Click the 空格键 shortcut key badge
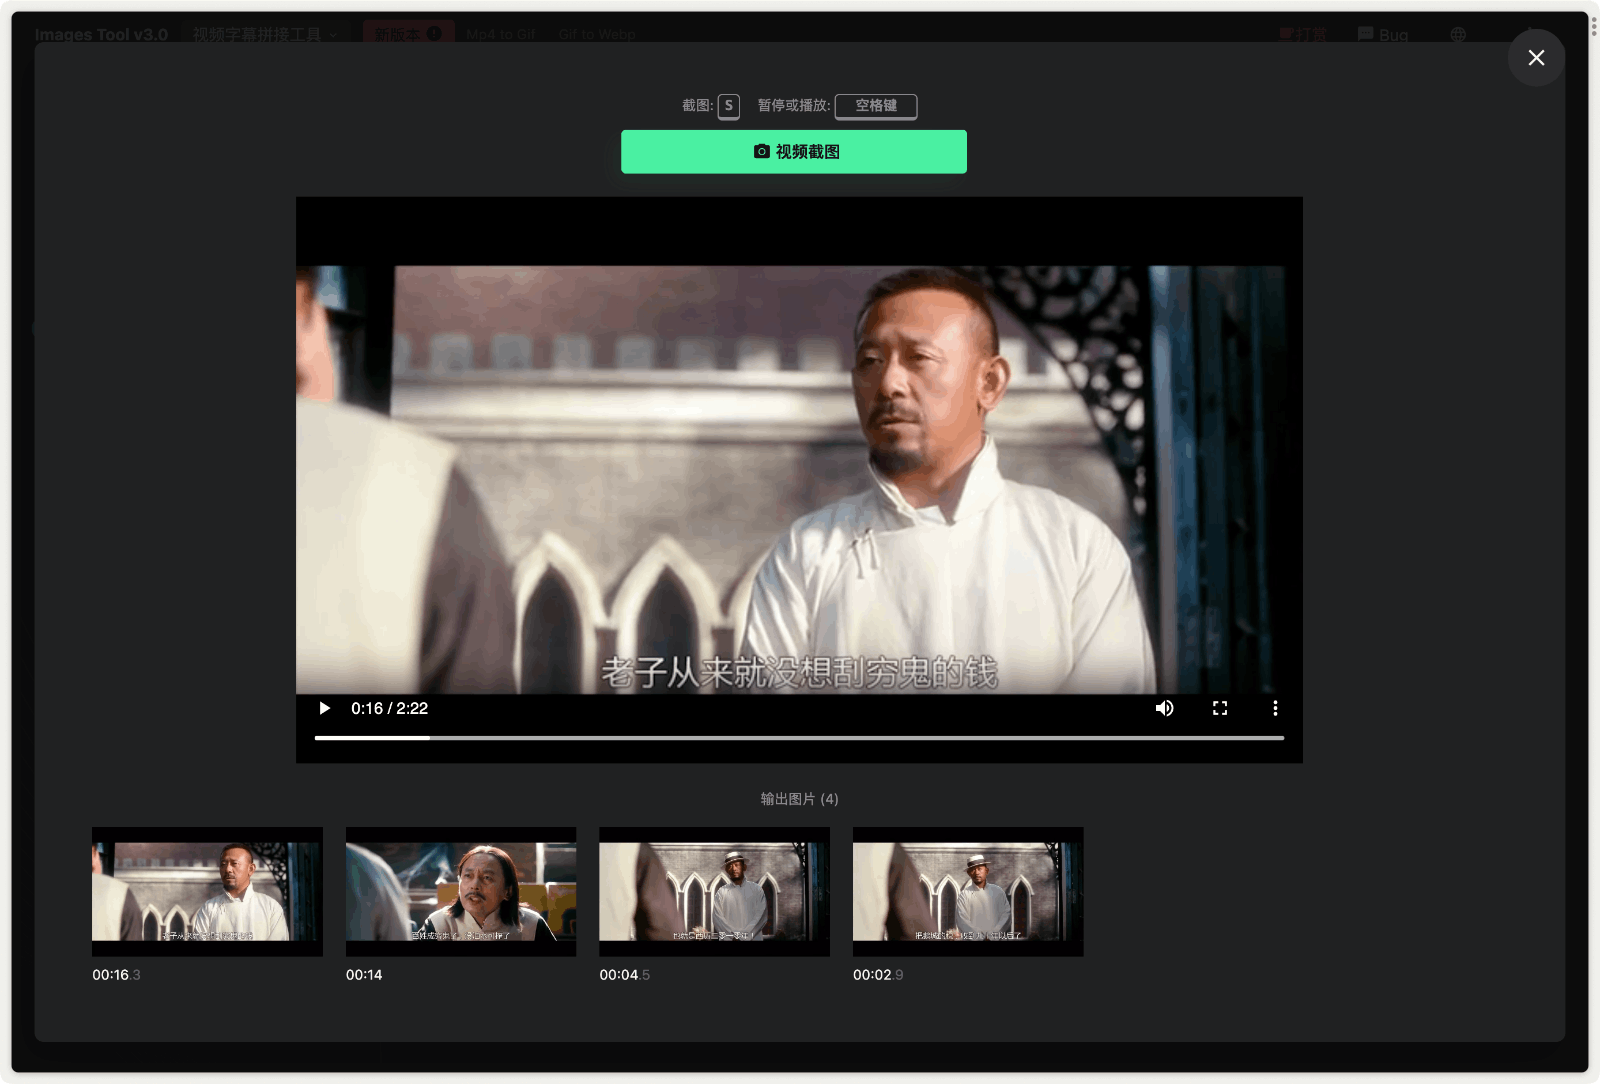The height and width of the screenshot is (1084, 1600). point(875,106)
